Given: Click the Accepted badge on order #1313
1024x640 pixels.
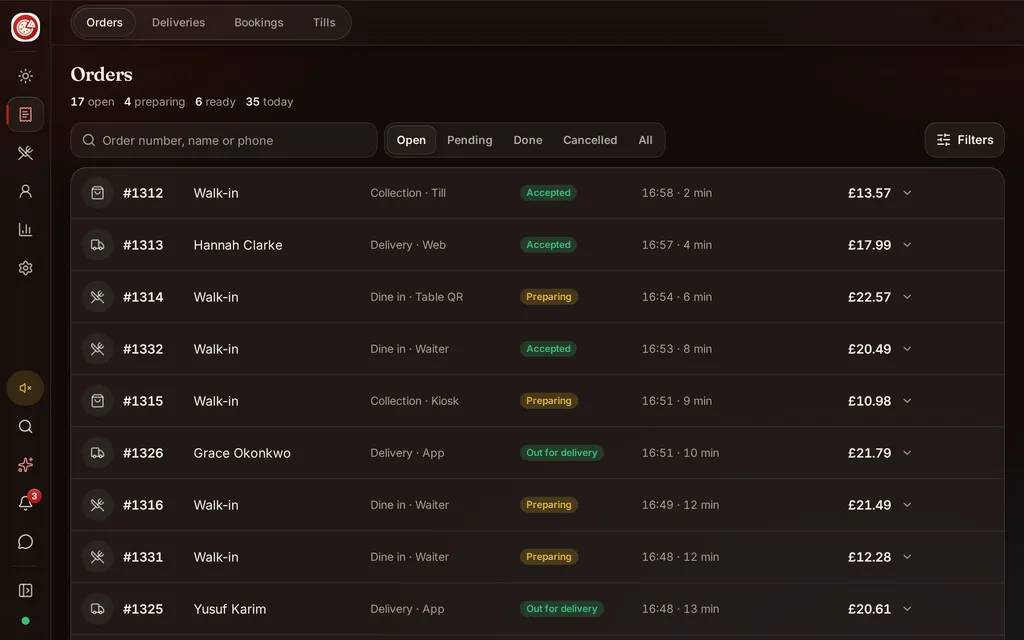Looking at the screenshot, I should [x=549, y=245].
